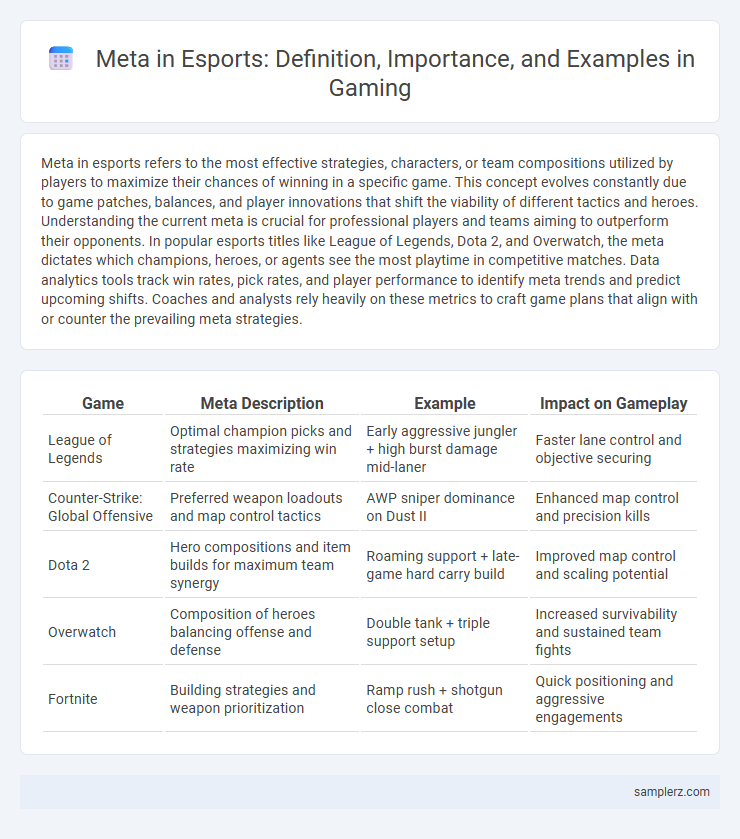Image resolution: width=740 pixels, height=839 pixels.
Task: Click 'Preferred weapon loadouts' description cell
Action: tap(262, 507)
